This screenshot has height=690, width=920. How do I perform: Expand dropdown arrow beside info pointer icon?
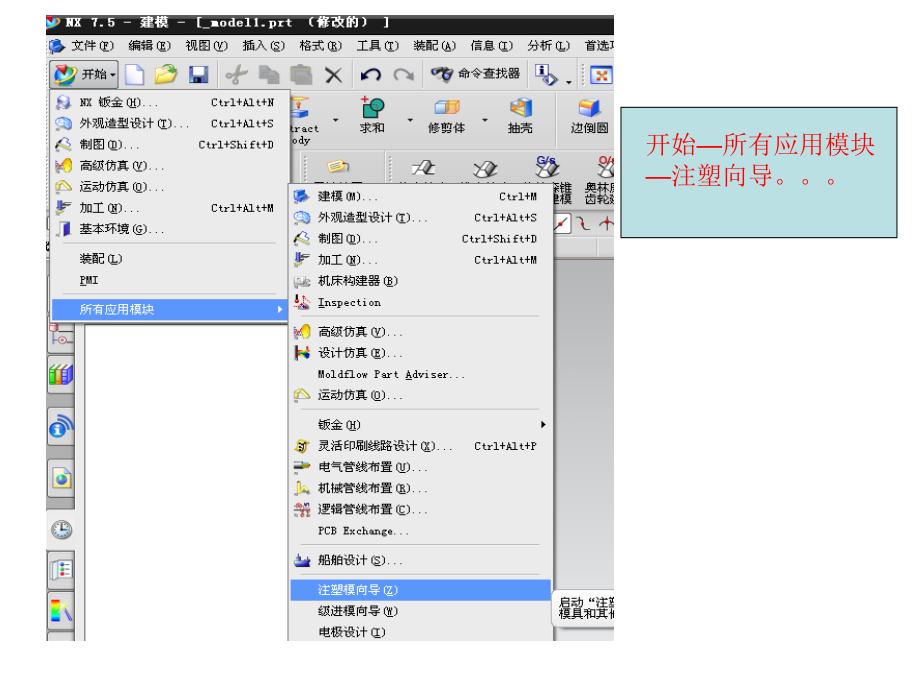pos(569,82)
